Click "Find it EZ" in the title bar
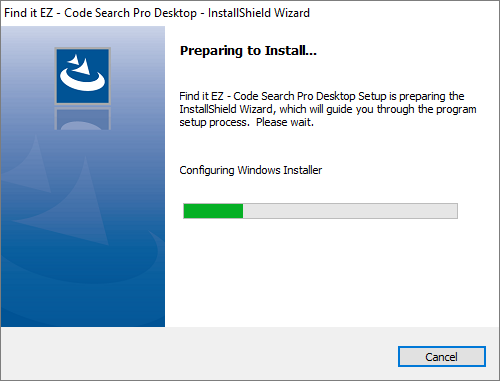 pyautogui.click(x=28, y=13)
